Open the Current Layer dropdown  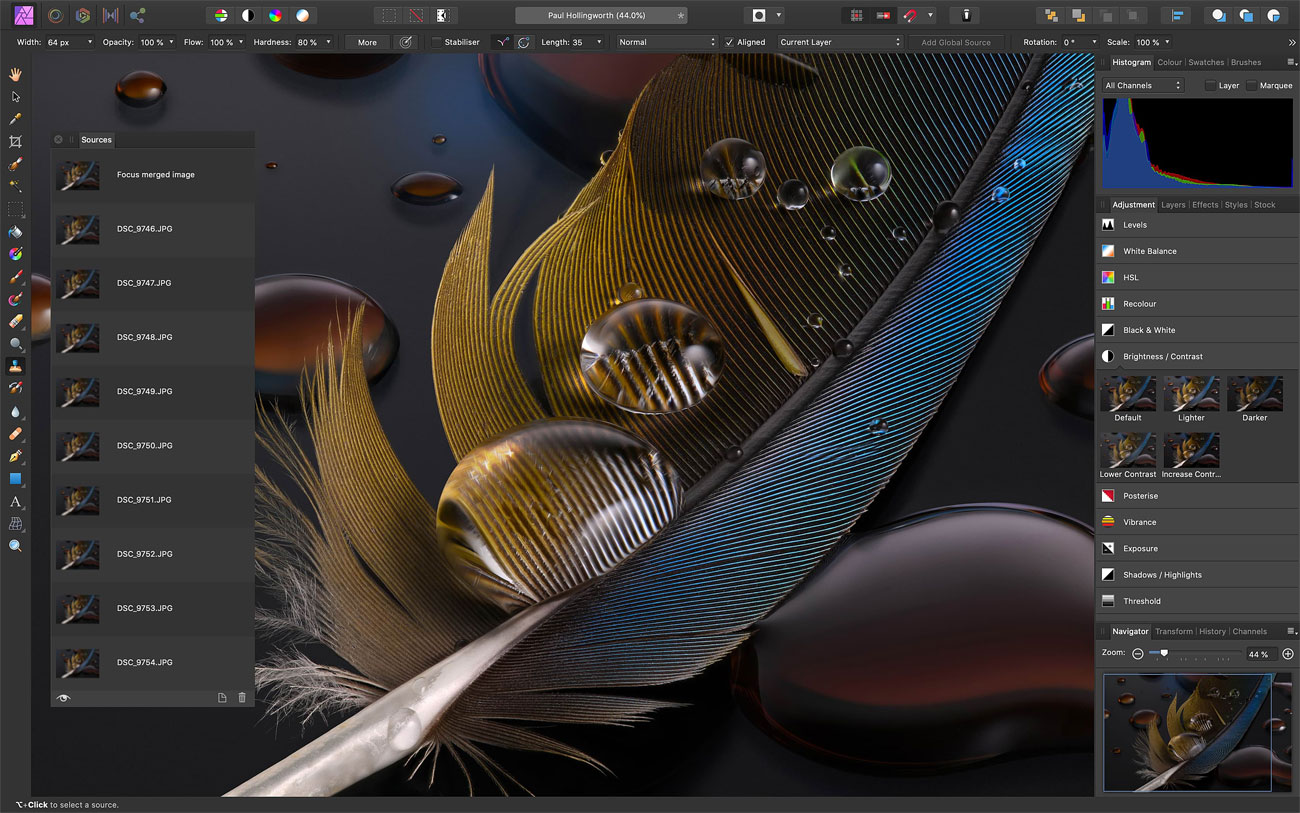tap(840, 42)
